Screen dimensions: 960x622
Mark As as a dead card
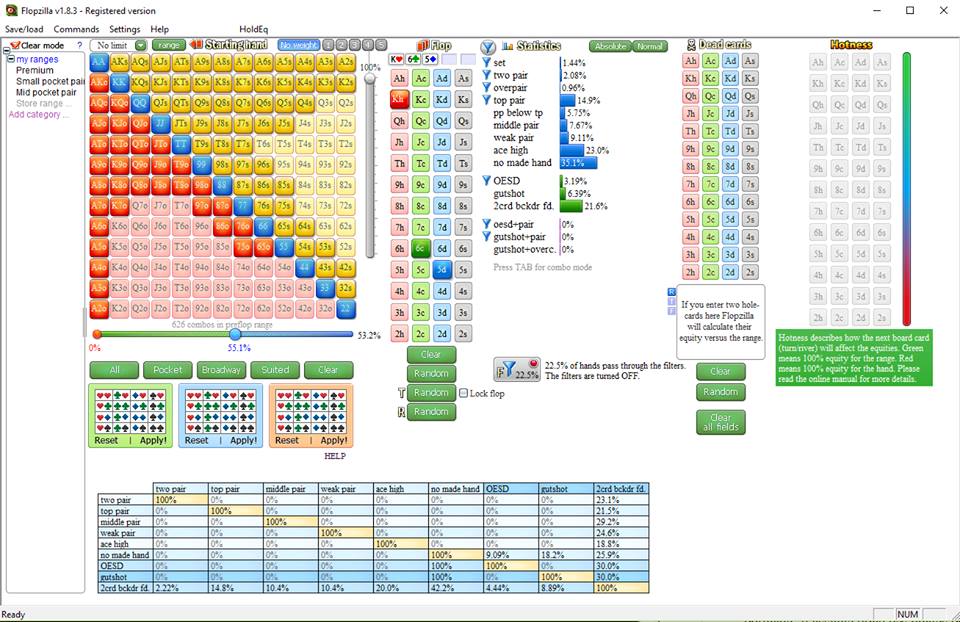[750, 61]
